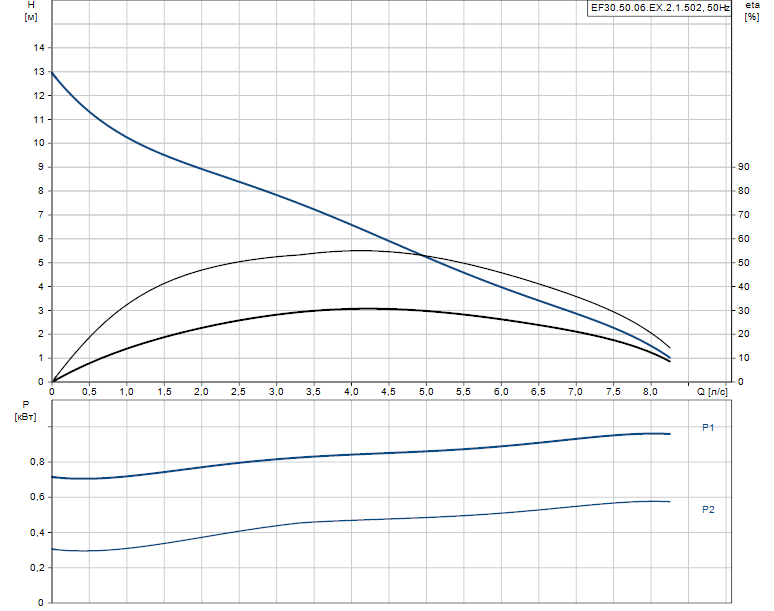Click the 10 tick on eta axis
The height and width of the screenshot is (611, 774).
[x=743, y=358]
